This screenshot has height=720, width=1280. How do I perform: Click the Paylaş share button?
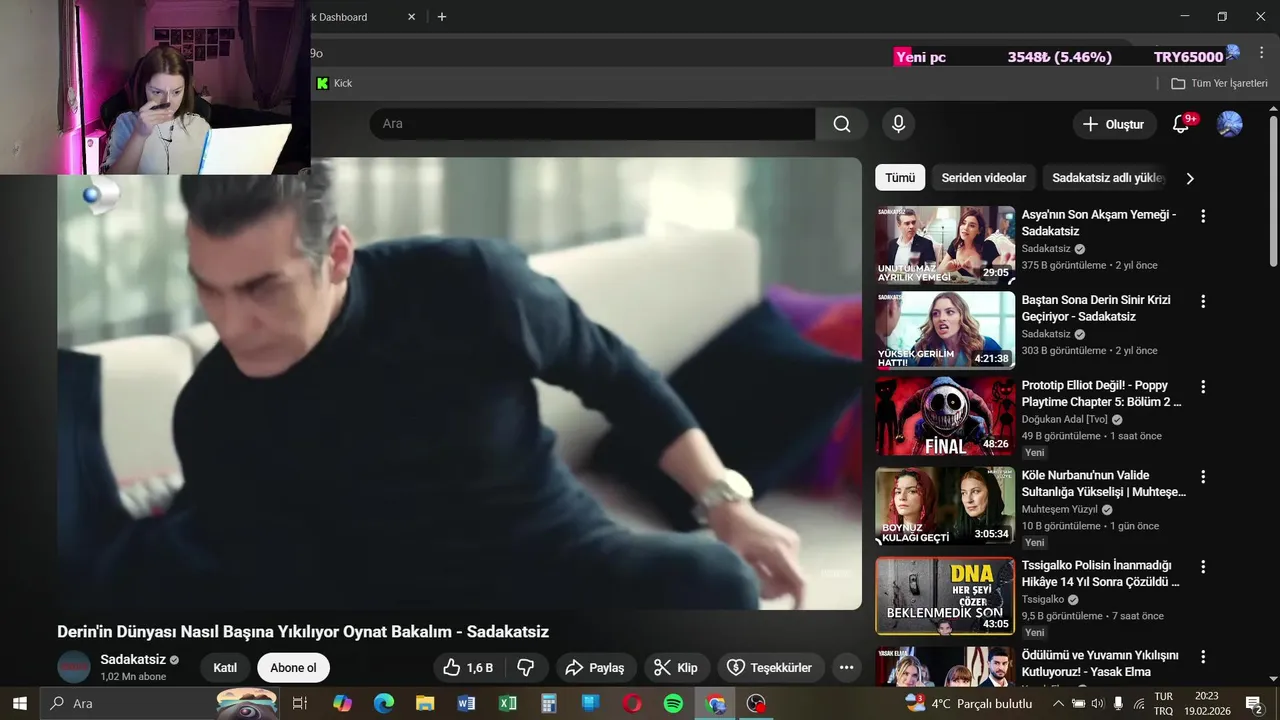pyautogui.click(x=595, y=668)
